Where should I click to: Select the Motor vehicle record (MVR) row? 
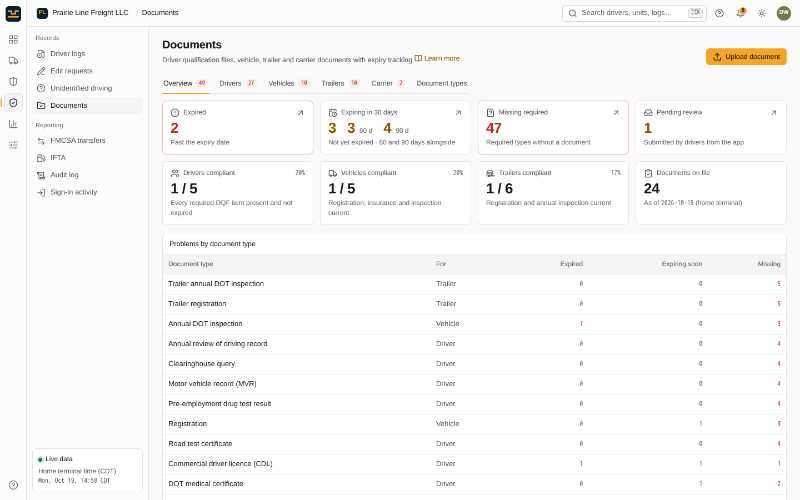[x=474, y=384]
